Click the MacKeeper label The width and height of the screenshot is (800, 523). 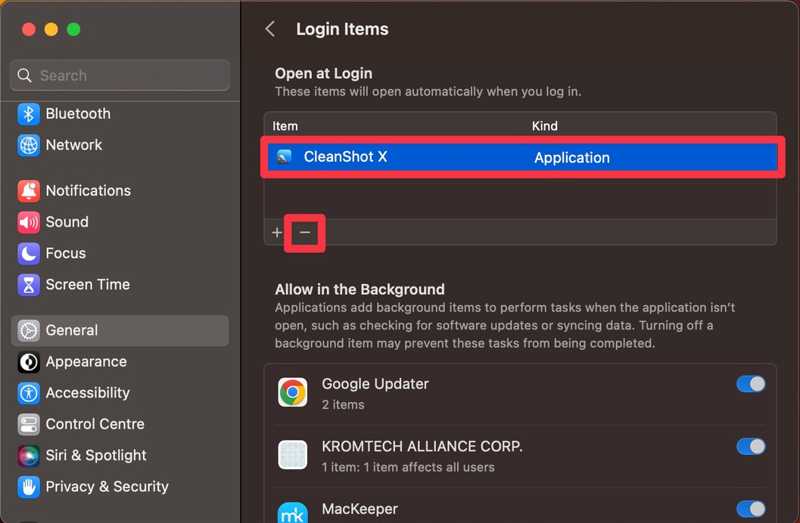[360, 509]
